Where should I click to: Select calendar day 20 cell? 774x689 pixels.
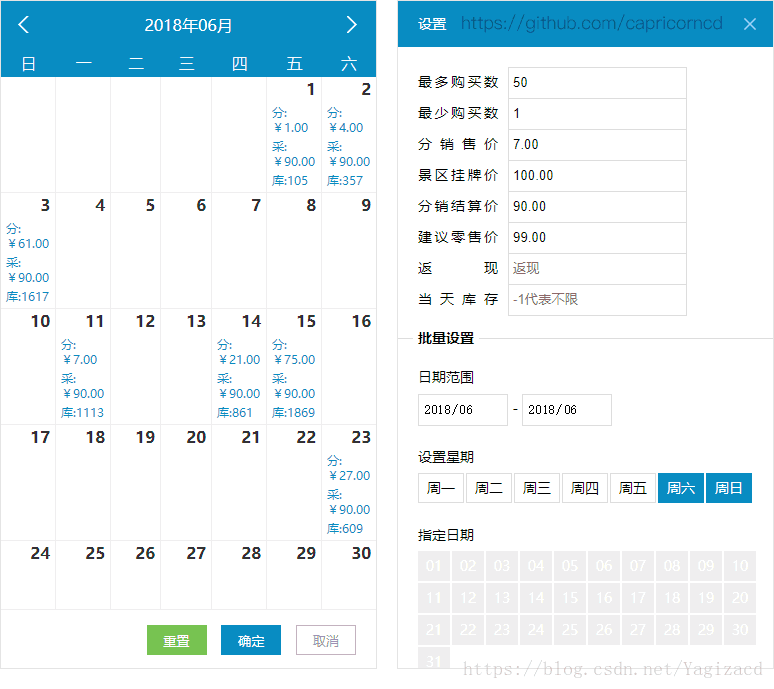(186, 483)
